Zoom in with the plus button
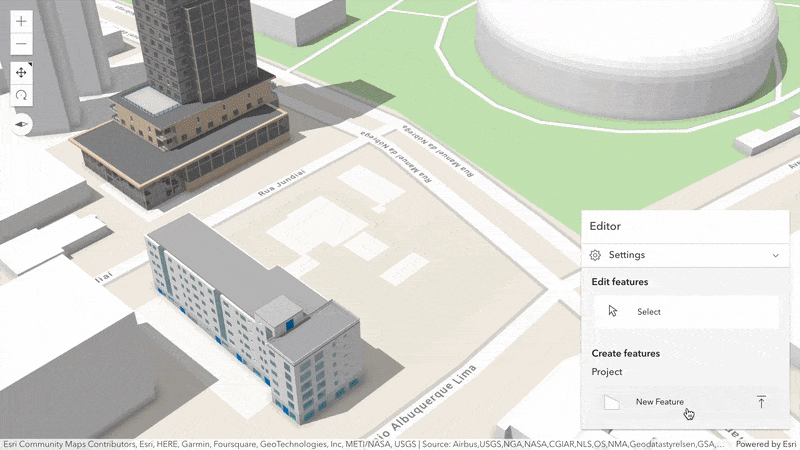800x450 pixels. [x=21, y=21]
